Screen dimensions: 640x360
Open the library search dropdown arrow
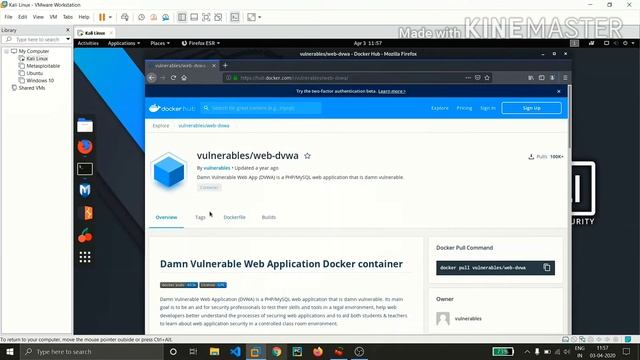tap(68, 39)
